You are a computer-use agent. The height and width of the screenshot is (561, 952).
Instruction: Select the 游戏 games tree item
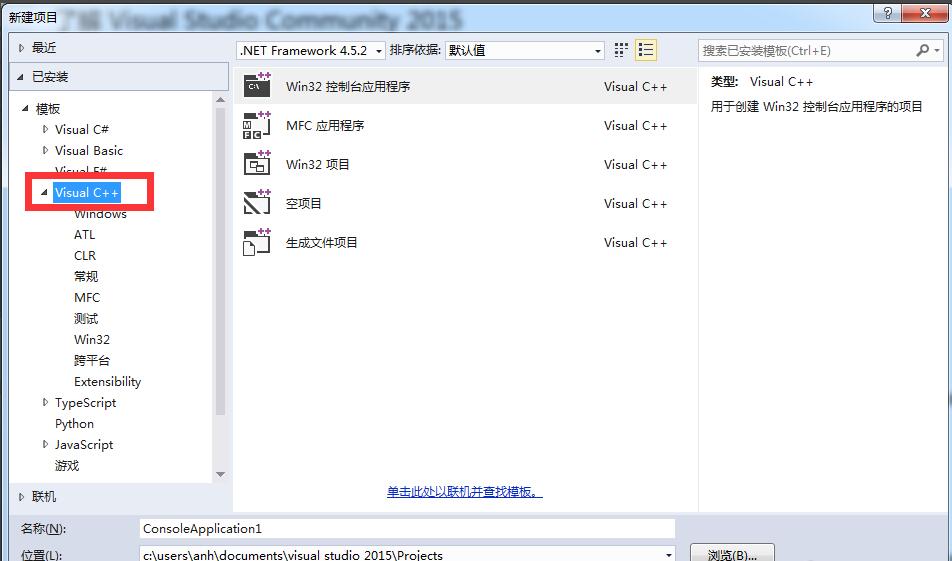click(x=67, y=465)
